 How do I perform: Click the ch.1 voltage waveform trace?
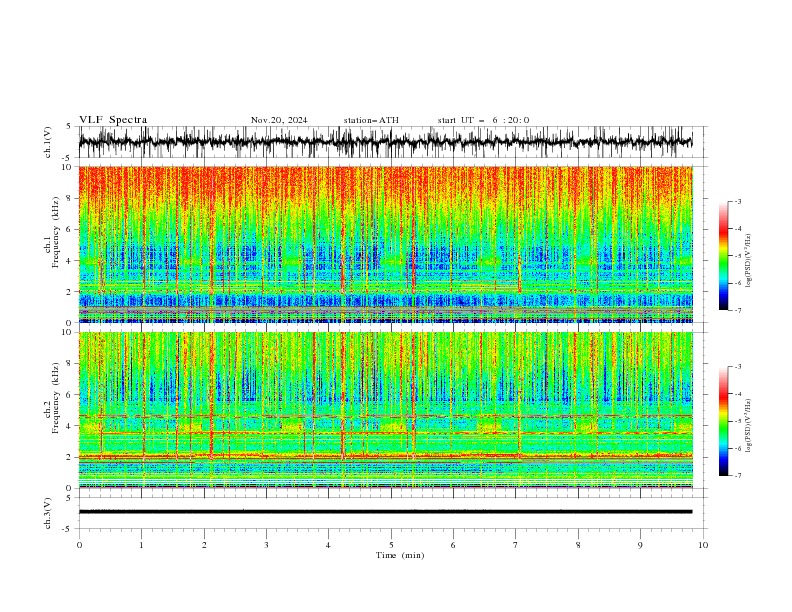pyautogui.click(x=385, y=142)
